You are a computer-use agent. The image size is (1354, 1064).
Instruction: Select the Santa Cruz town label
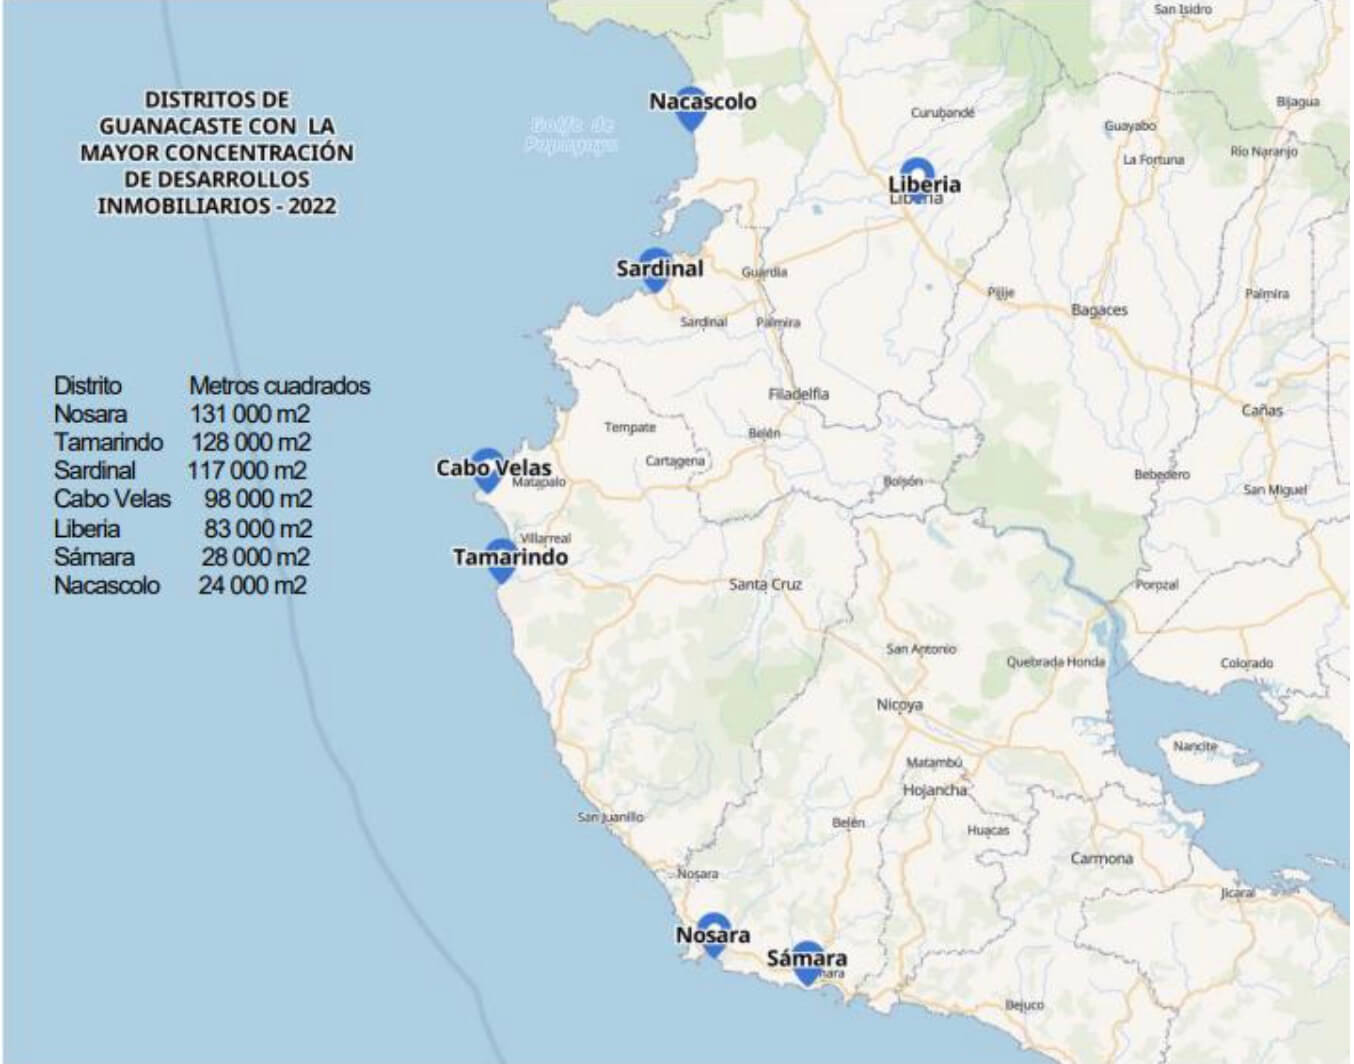(765, 584)
